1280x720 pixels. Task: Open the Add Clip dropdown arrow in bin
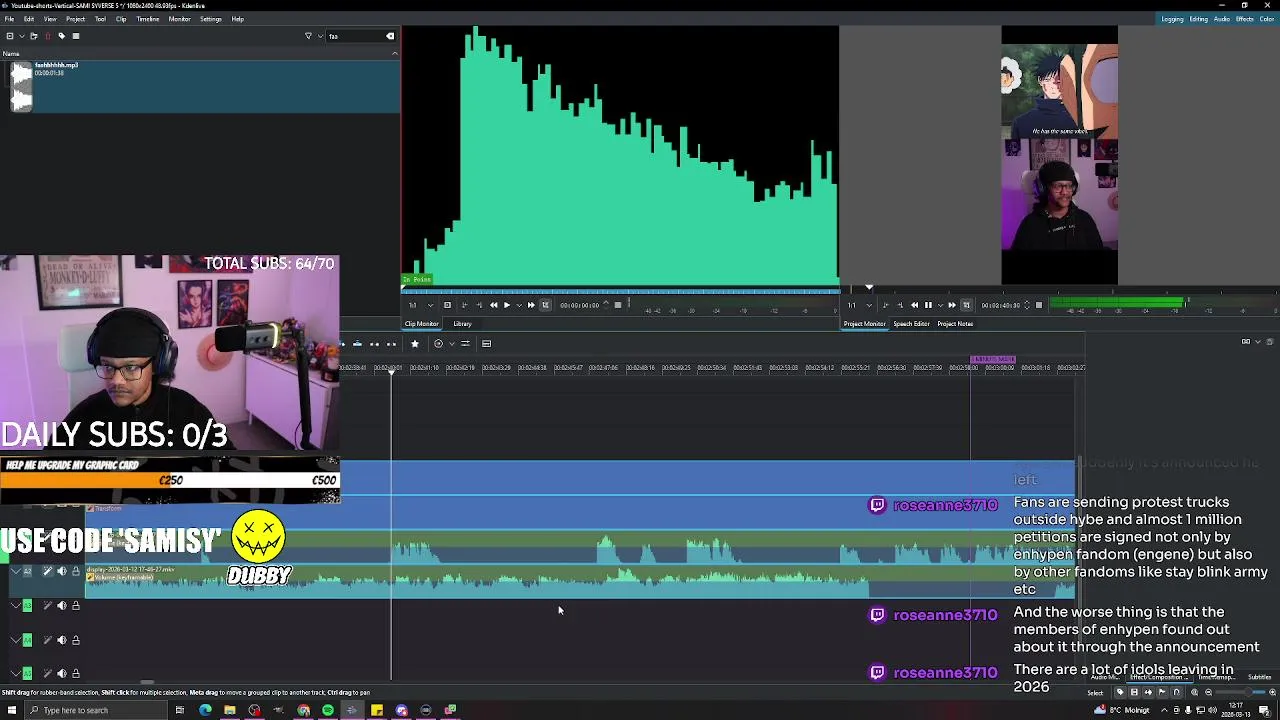pyautogui.click(x=21, y=36)
